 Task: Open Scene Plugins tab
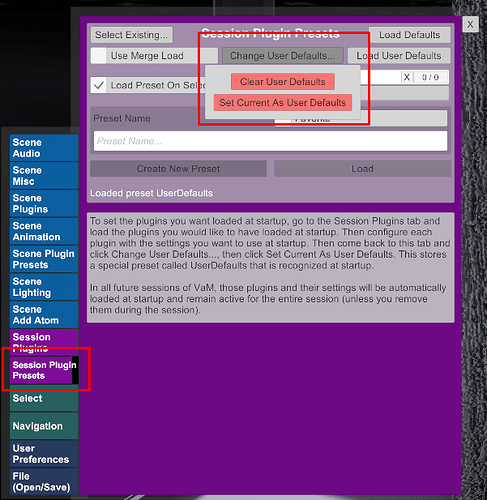click(x=44, y=203)
